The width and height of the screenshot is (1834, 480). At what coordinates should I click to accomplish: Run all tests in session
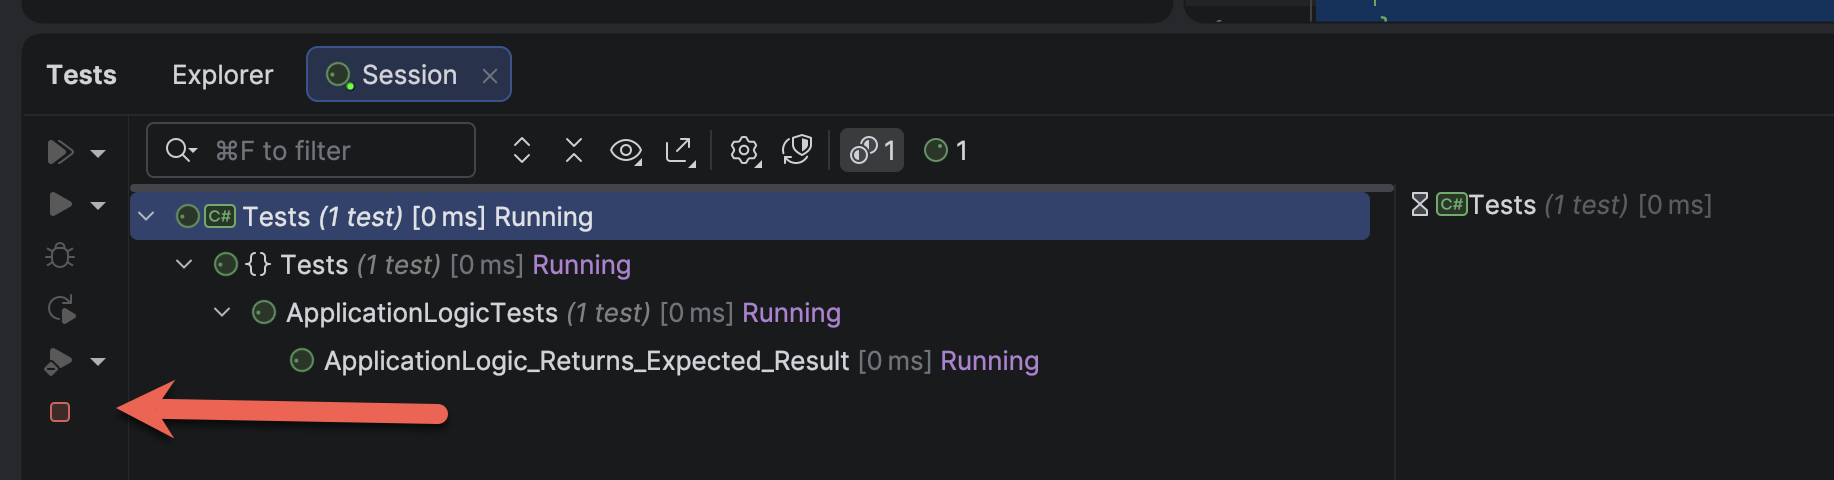pyautogui.click(x=59, y=152)
